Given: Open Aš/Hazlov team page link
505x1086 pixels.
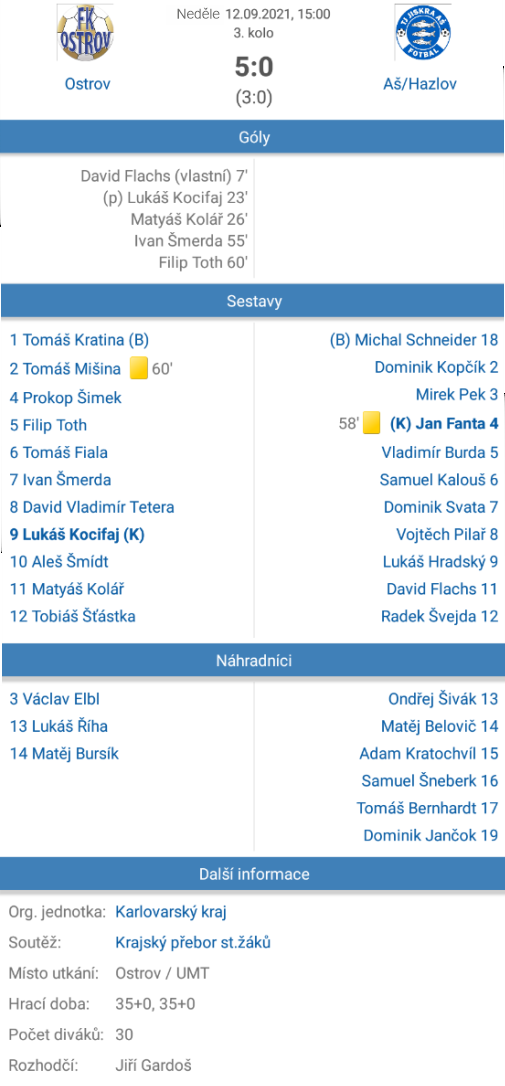Looking at the screenshot, I should tap(420, 84).
